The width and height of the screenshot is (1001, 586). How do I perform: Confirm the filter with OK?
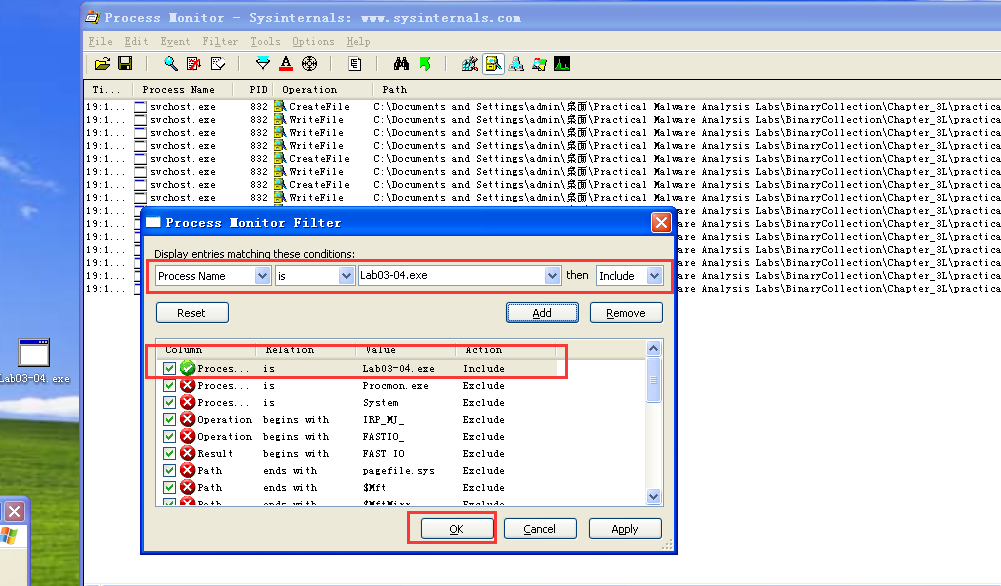tap(456, 529)
